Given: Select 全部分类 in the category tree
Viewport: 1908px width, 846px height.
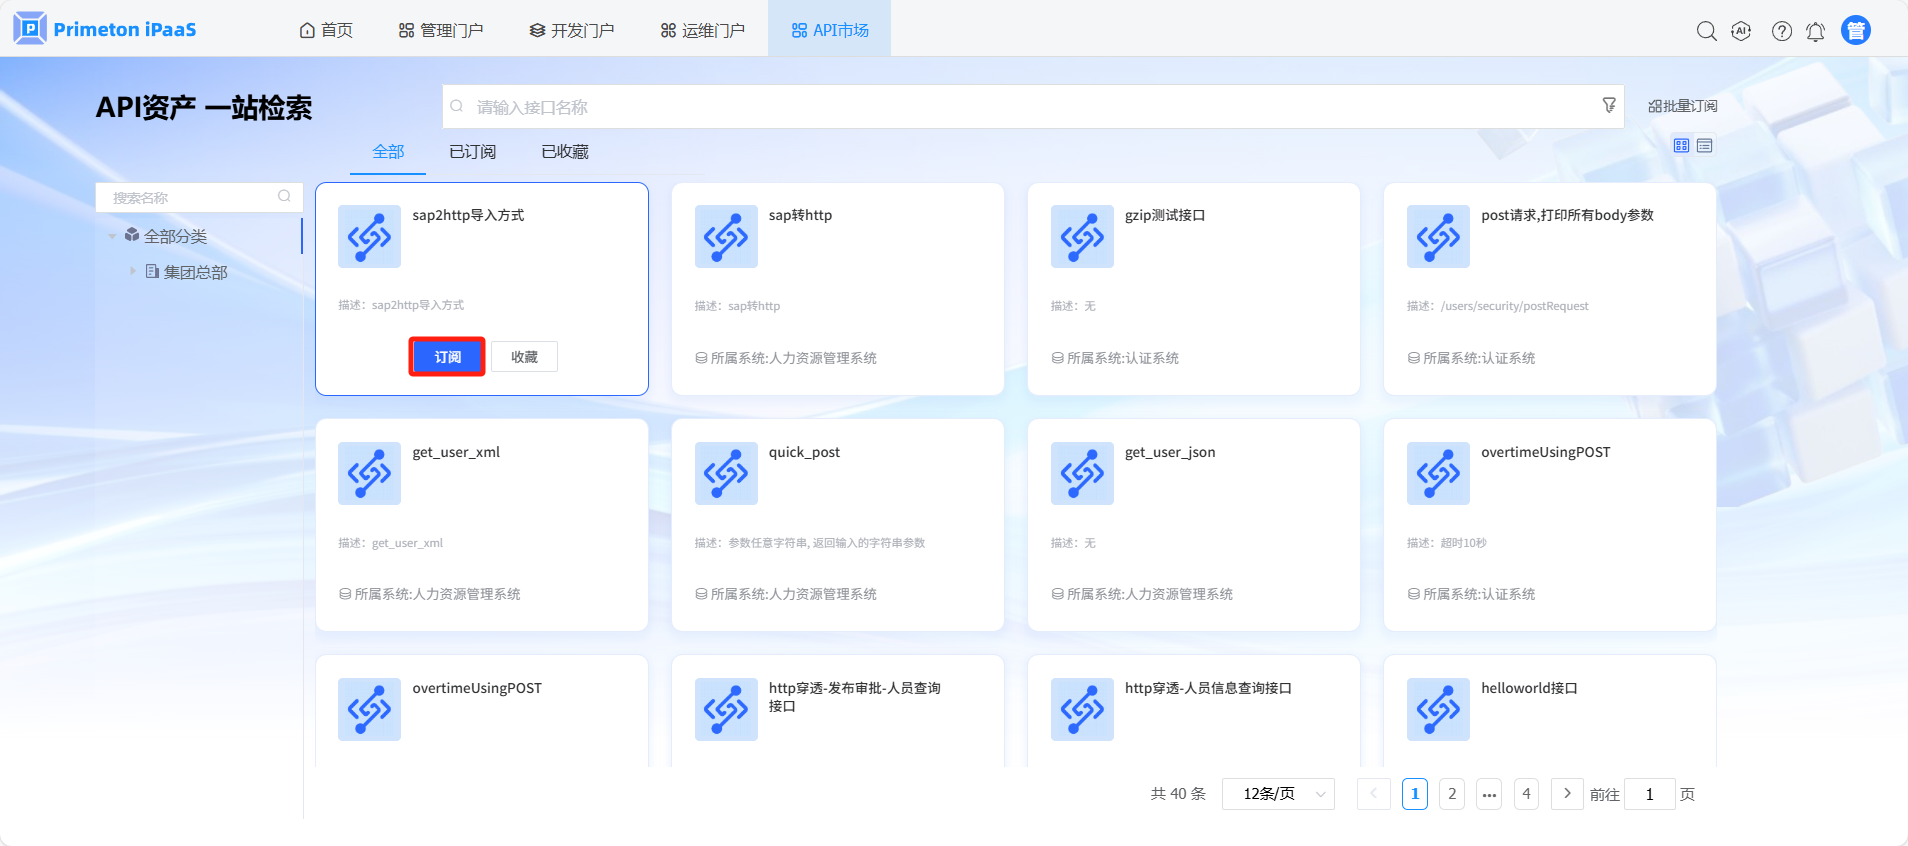Looking at the screenshot, I should pos(175,237).
